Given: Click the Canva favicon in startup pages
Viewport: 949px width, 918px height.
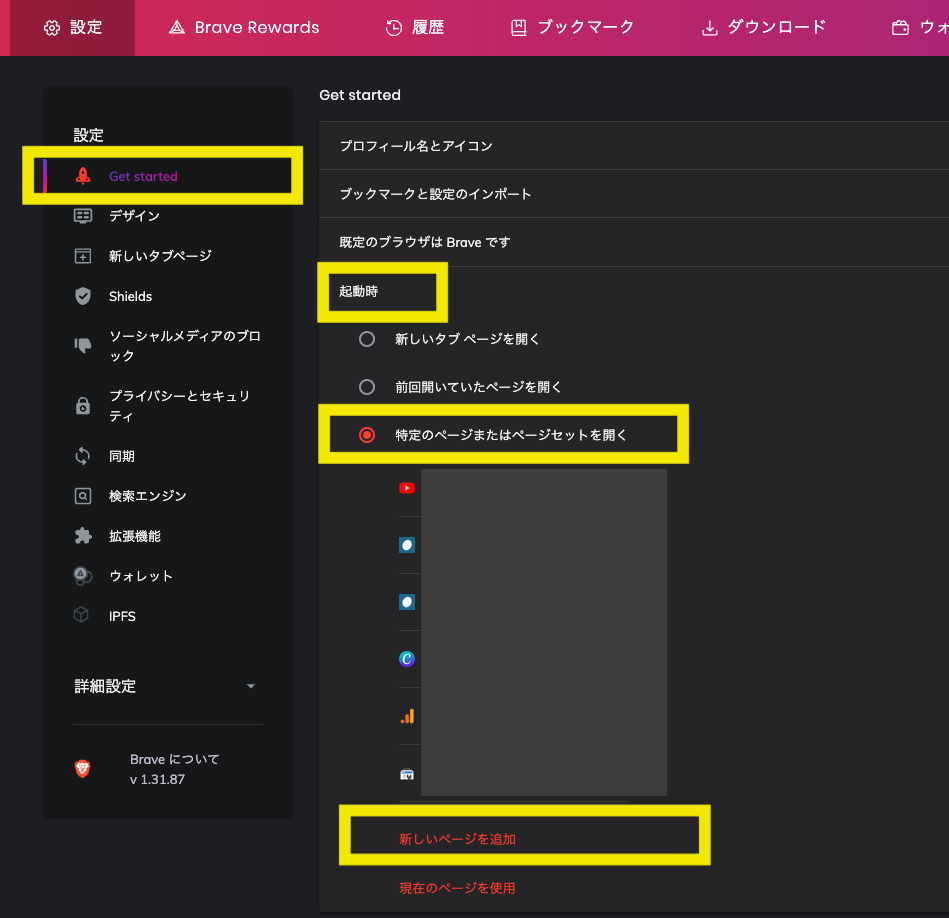Looking at the screenshot, I should pyautogui.click(x=407, y=658).
